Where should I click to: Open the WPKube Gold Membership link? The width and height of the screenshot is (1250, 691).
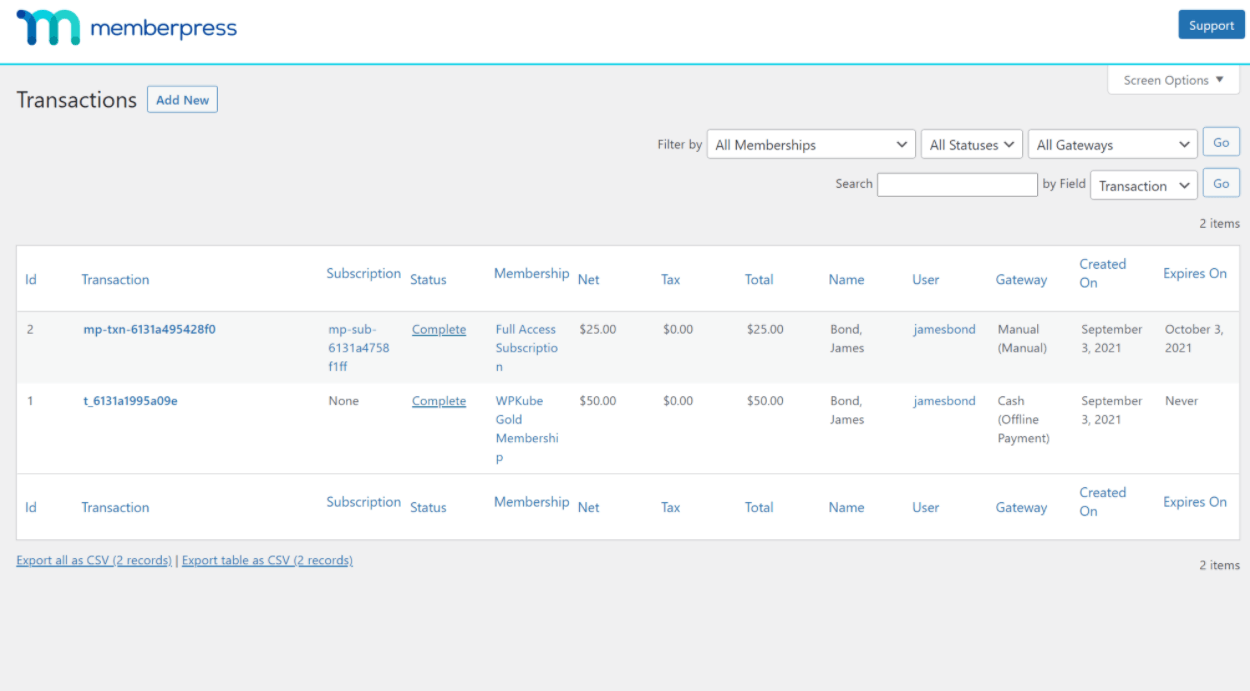pyautogui.click(x=526, y=429)
